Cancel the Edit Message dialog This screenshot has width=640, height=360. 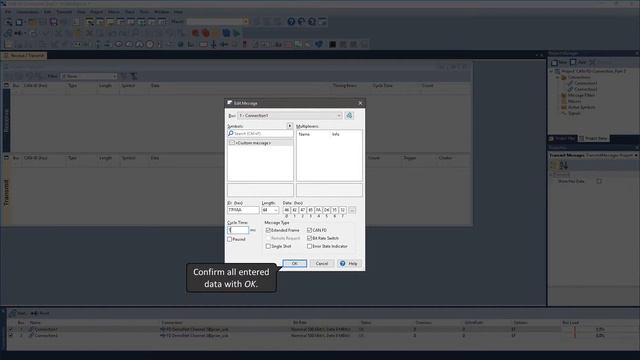click(322, 263)
